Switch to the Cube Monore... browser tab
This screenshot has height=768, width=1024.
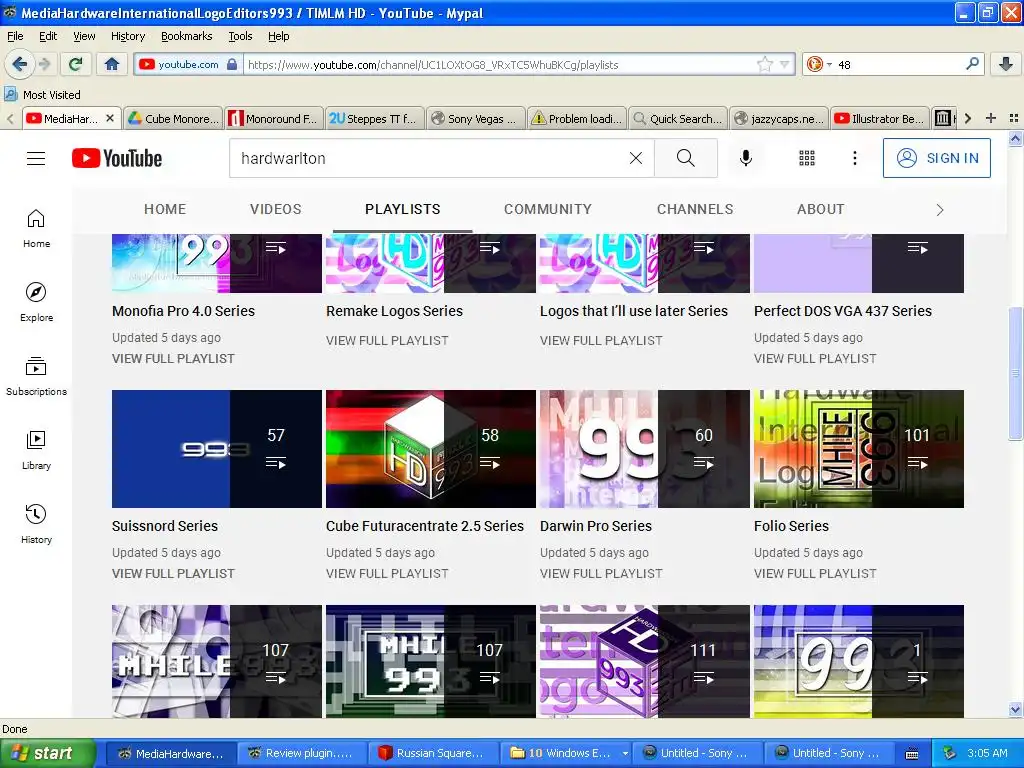coord(173,118)
